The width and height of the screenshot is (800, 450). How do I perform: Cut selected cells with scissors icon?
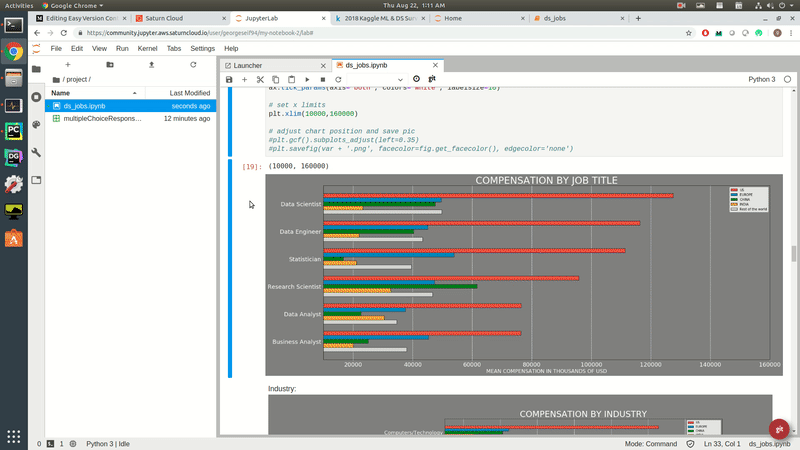[260, 80]
